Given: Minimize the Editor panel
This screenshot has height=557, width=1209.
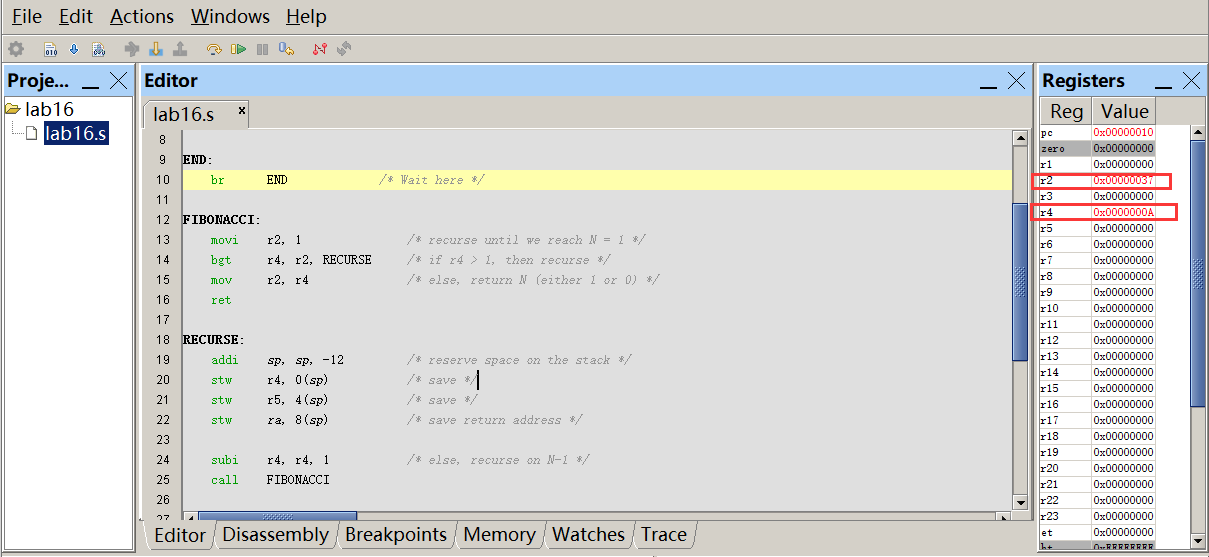Looking at the screenshot, I should (989, 87).
